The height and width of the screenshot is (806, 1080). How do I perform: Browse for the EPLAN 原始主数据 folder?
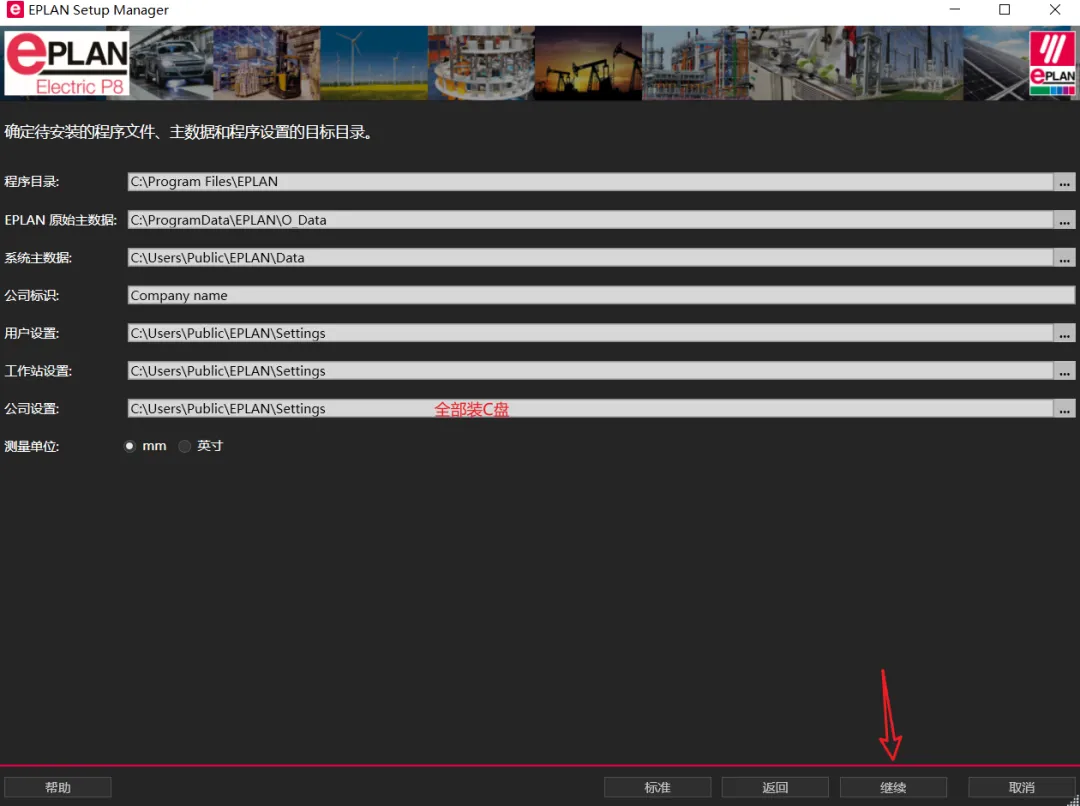pos(1064,220)
